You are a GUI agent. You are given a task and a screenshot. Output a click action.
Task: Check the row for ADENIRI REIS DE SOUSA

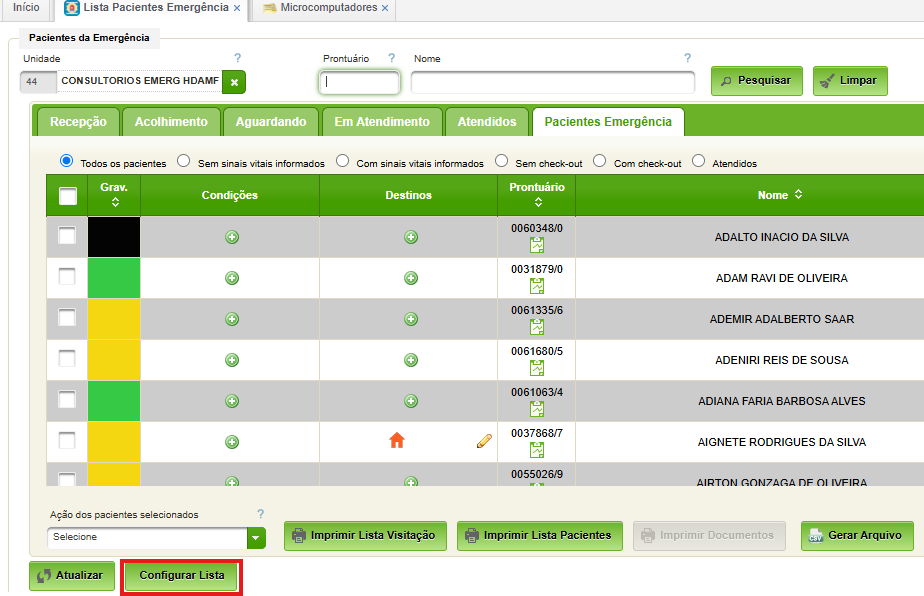point(67,358)
